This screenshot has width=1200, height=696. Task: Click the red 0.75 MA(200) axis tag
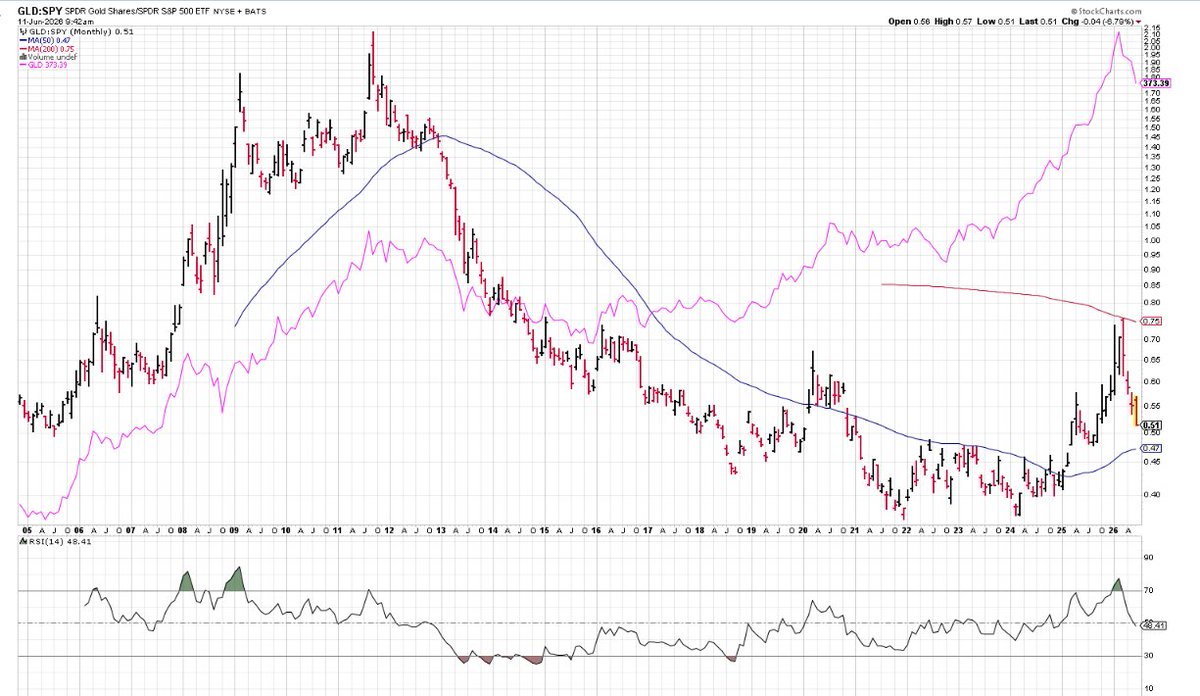(1150, 321)
